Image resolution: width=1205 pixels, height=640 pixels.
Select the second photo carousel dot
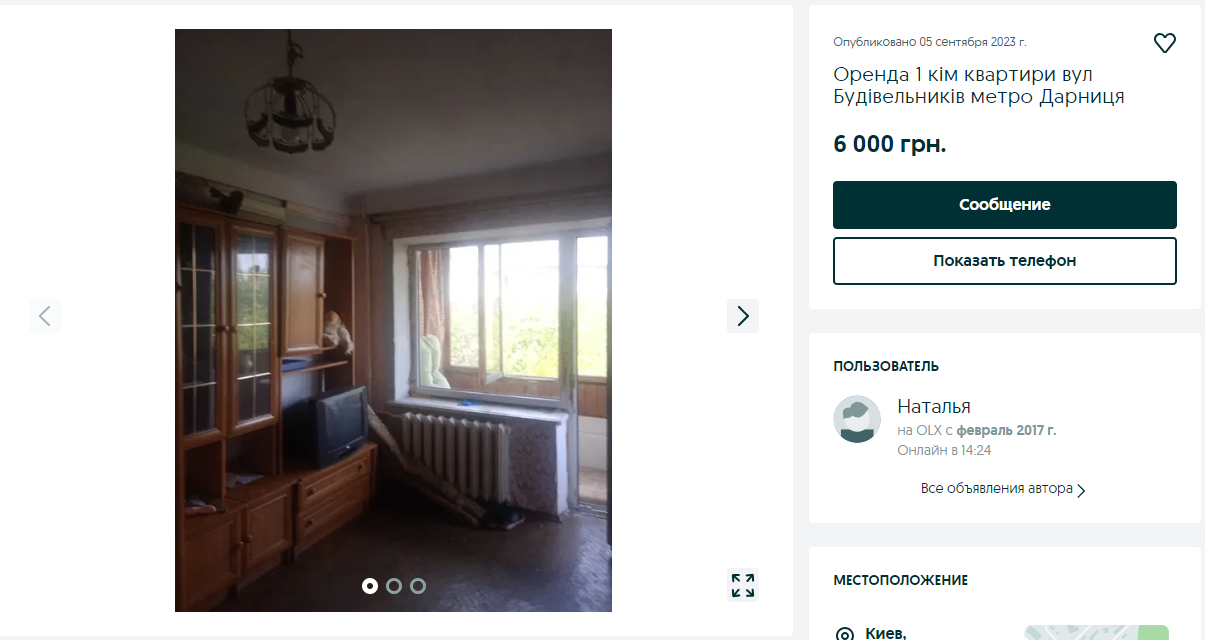pos(394,586)
